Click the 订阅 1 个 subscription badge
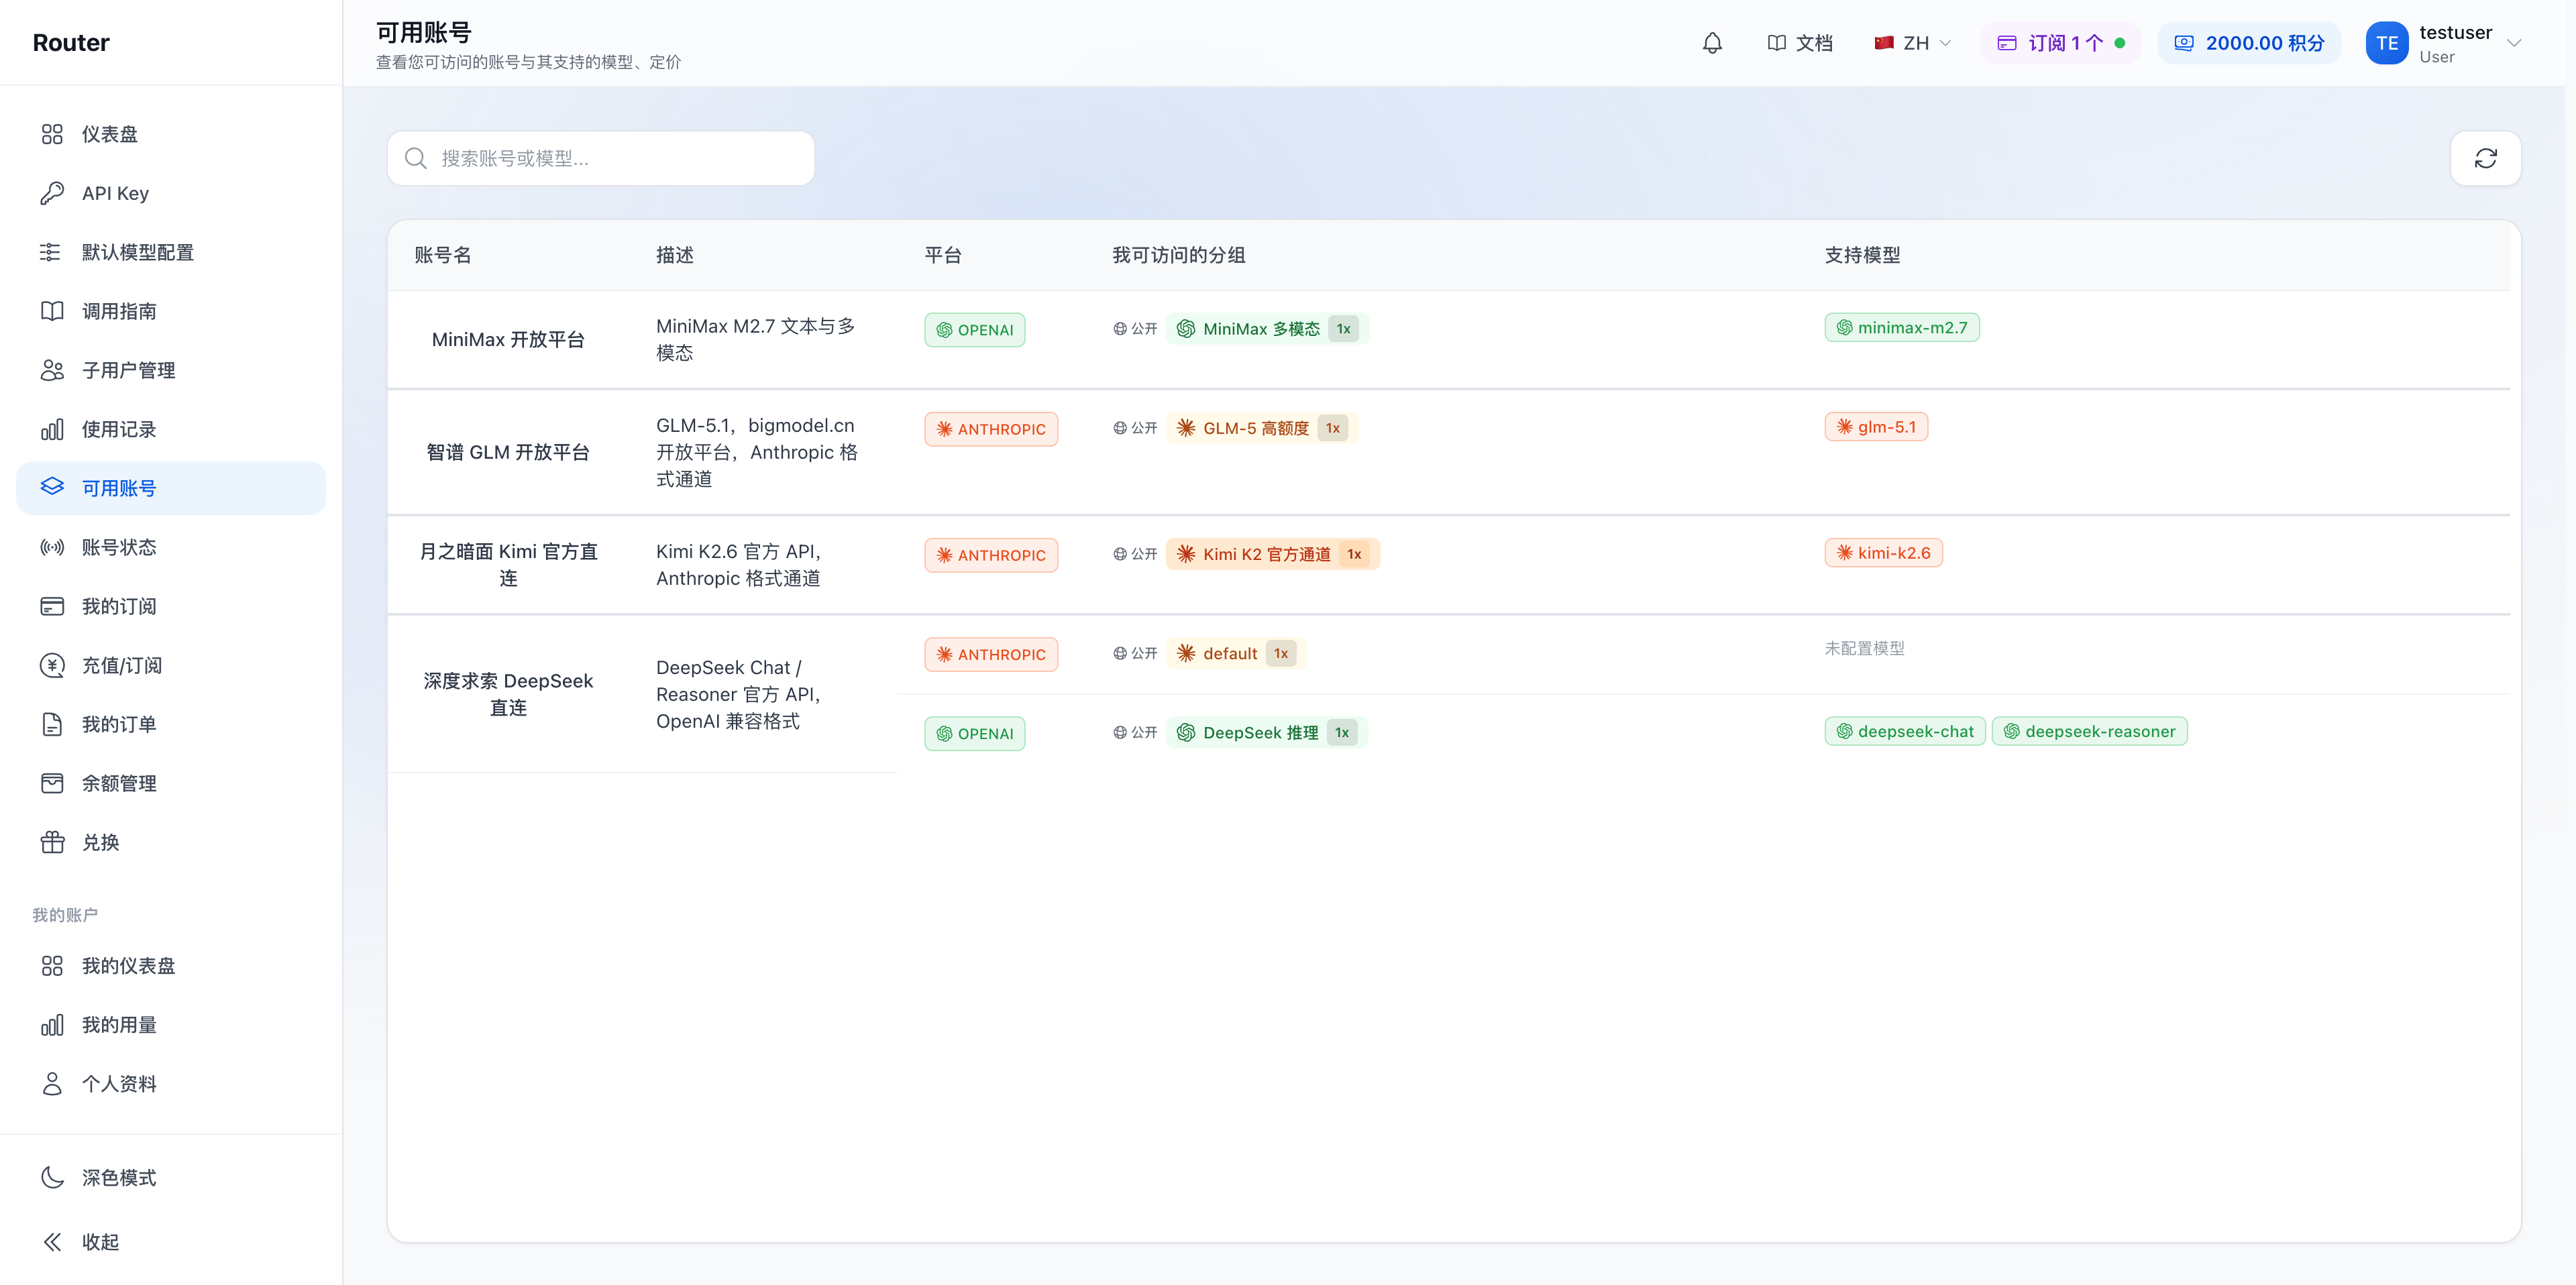The width and height of the screenshot is (2576, 1285). (x=2060, y=43)
